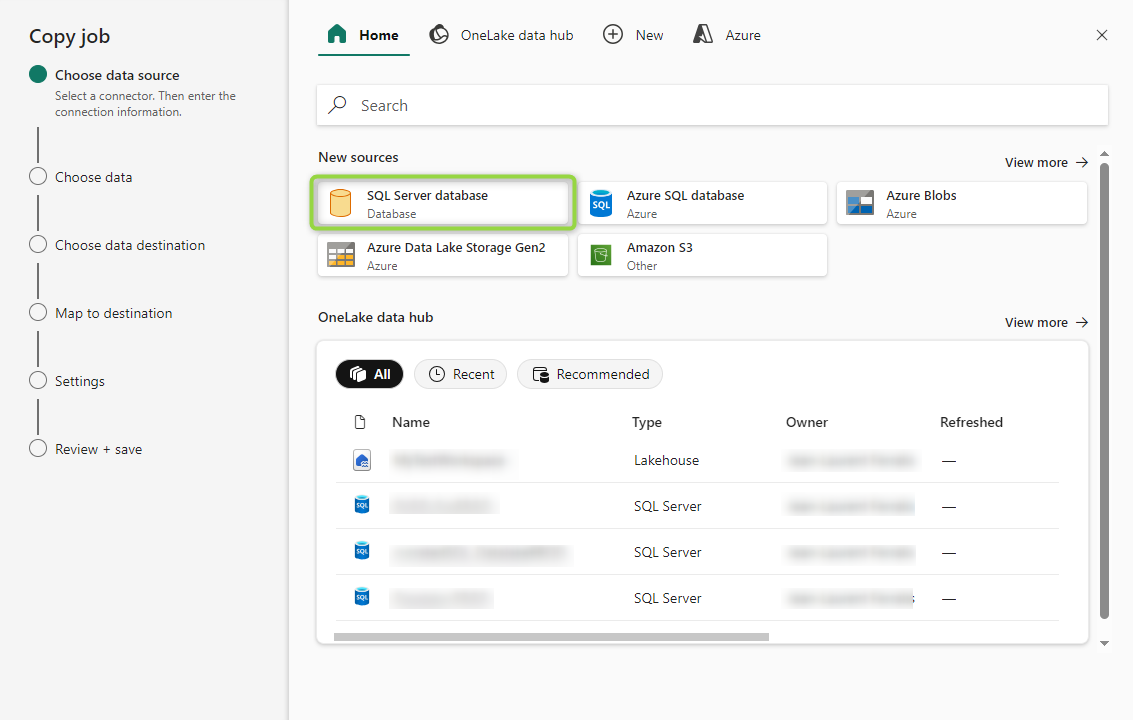1133x720 pixels.
Task: Click SQL Server database cylinder icon
Action: [x=340, y=203]
